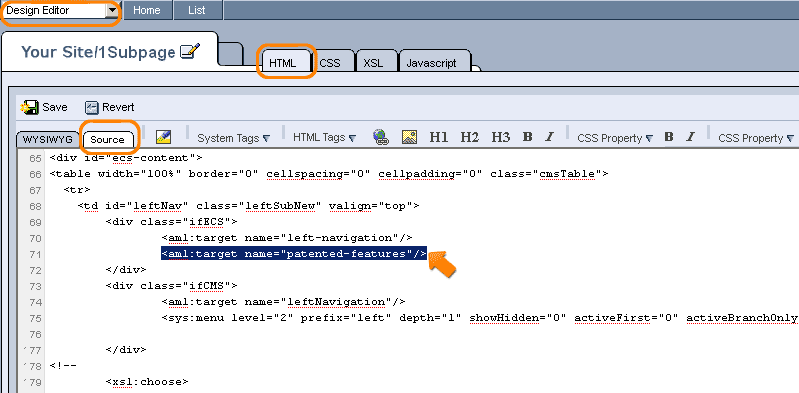
Task: Click line number 65 in the gutter
Action: tap(35, 159)
